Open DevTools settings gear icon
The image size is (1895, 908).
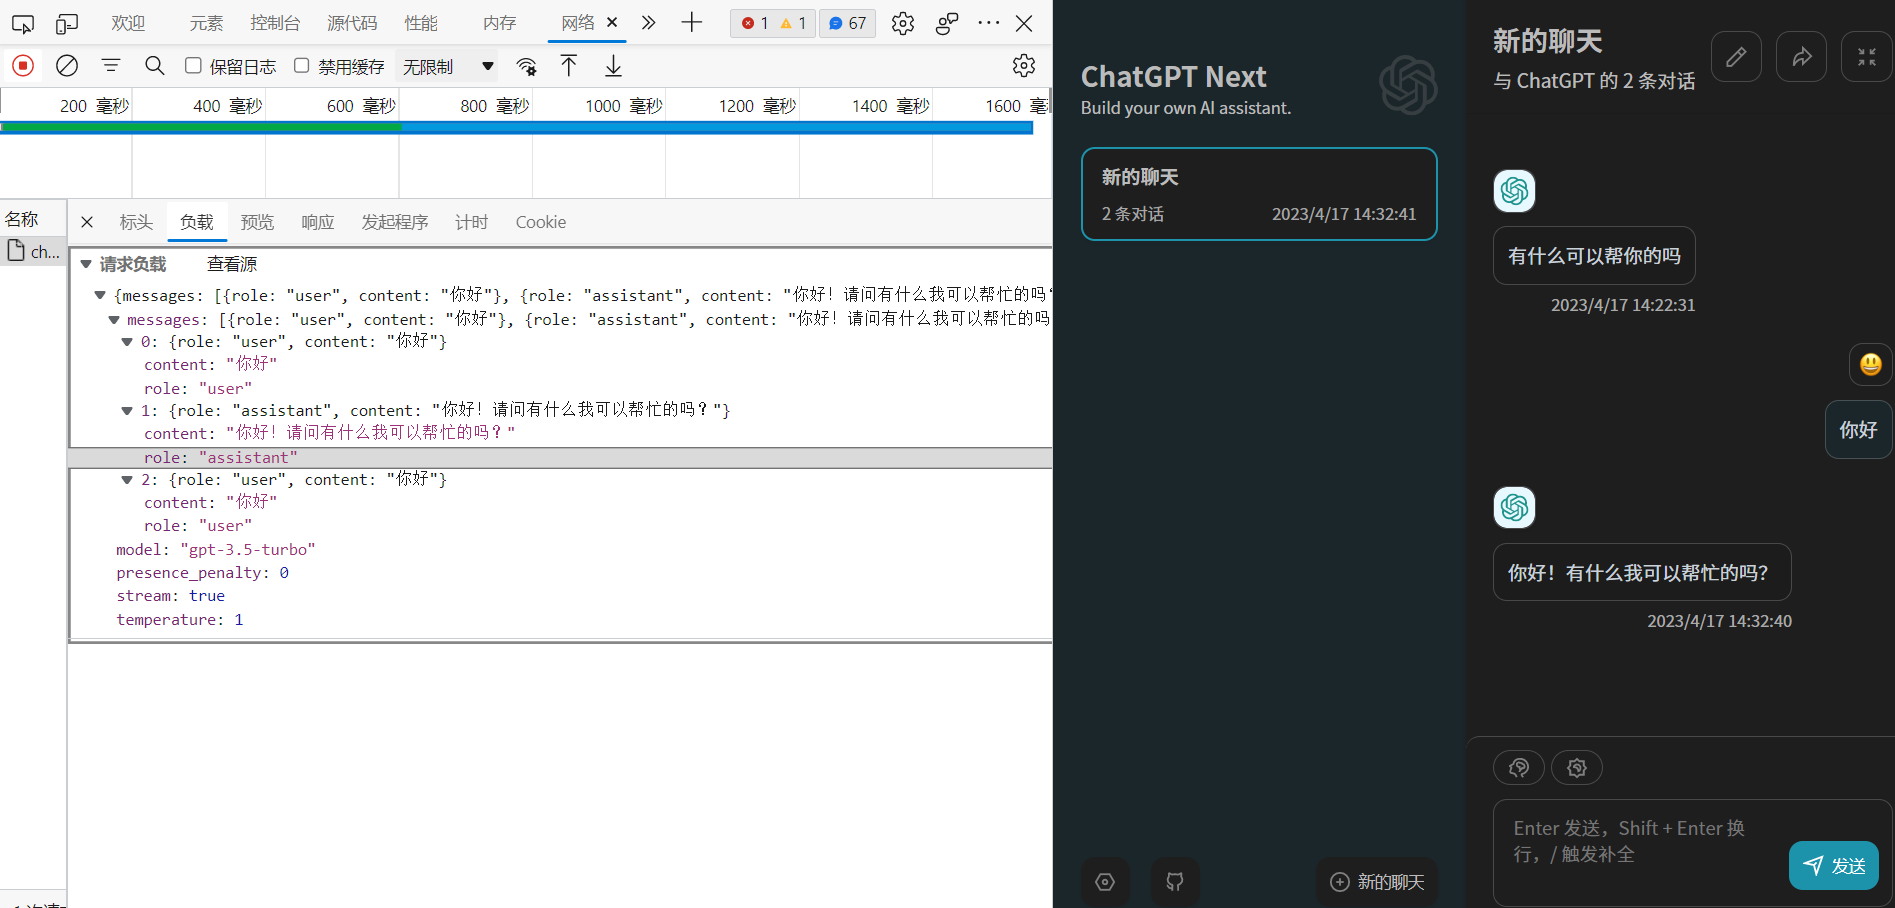903,23
